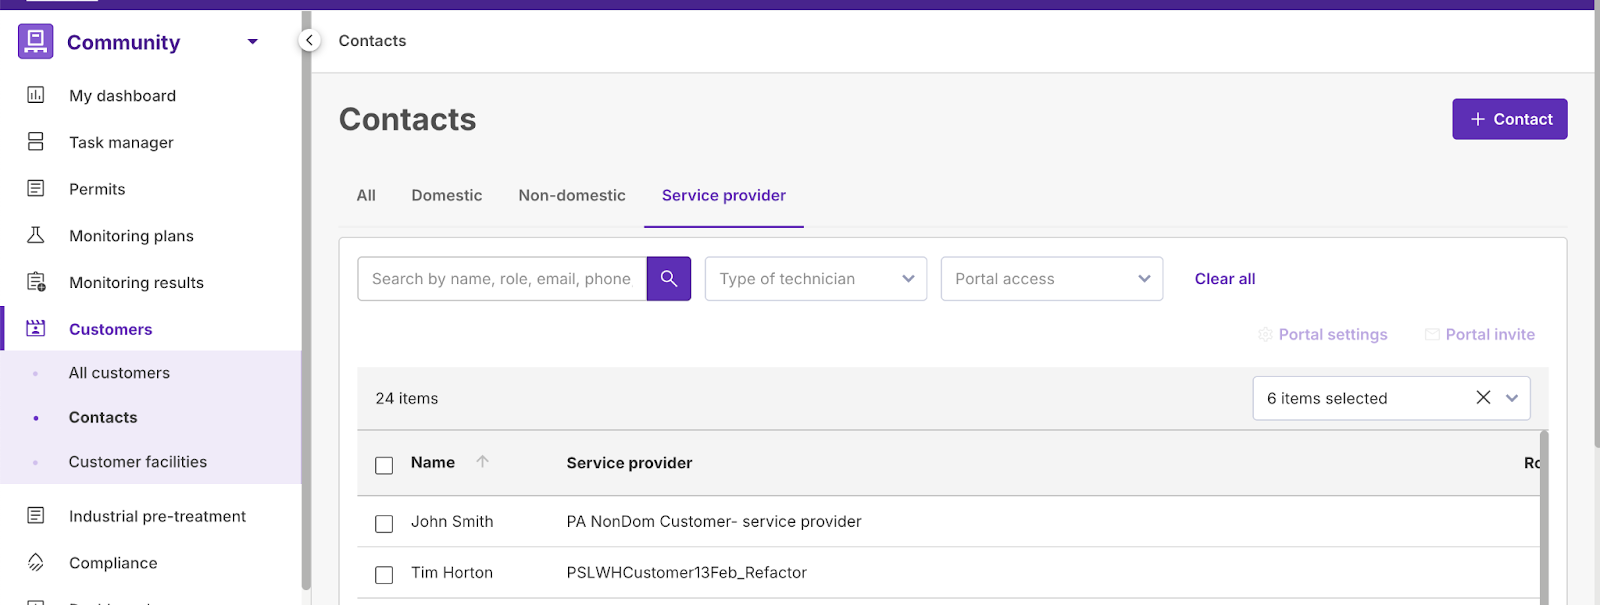Image resolution: width=1600 pixels, height=605 pixels.
Task: Toggle the select-all checkbox in header
Action: [384, 465]
